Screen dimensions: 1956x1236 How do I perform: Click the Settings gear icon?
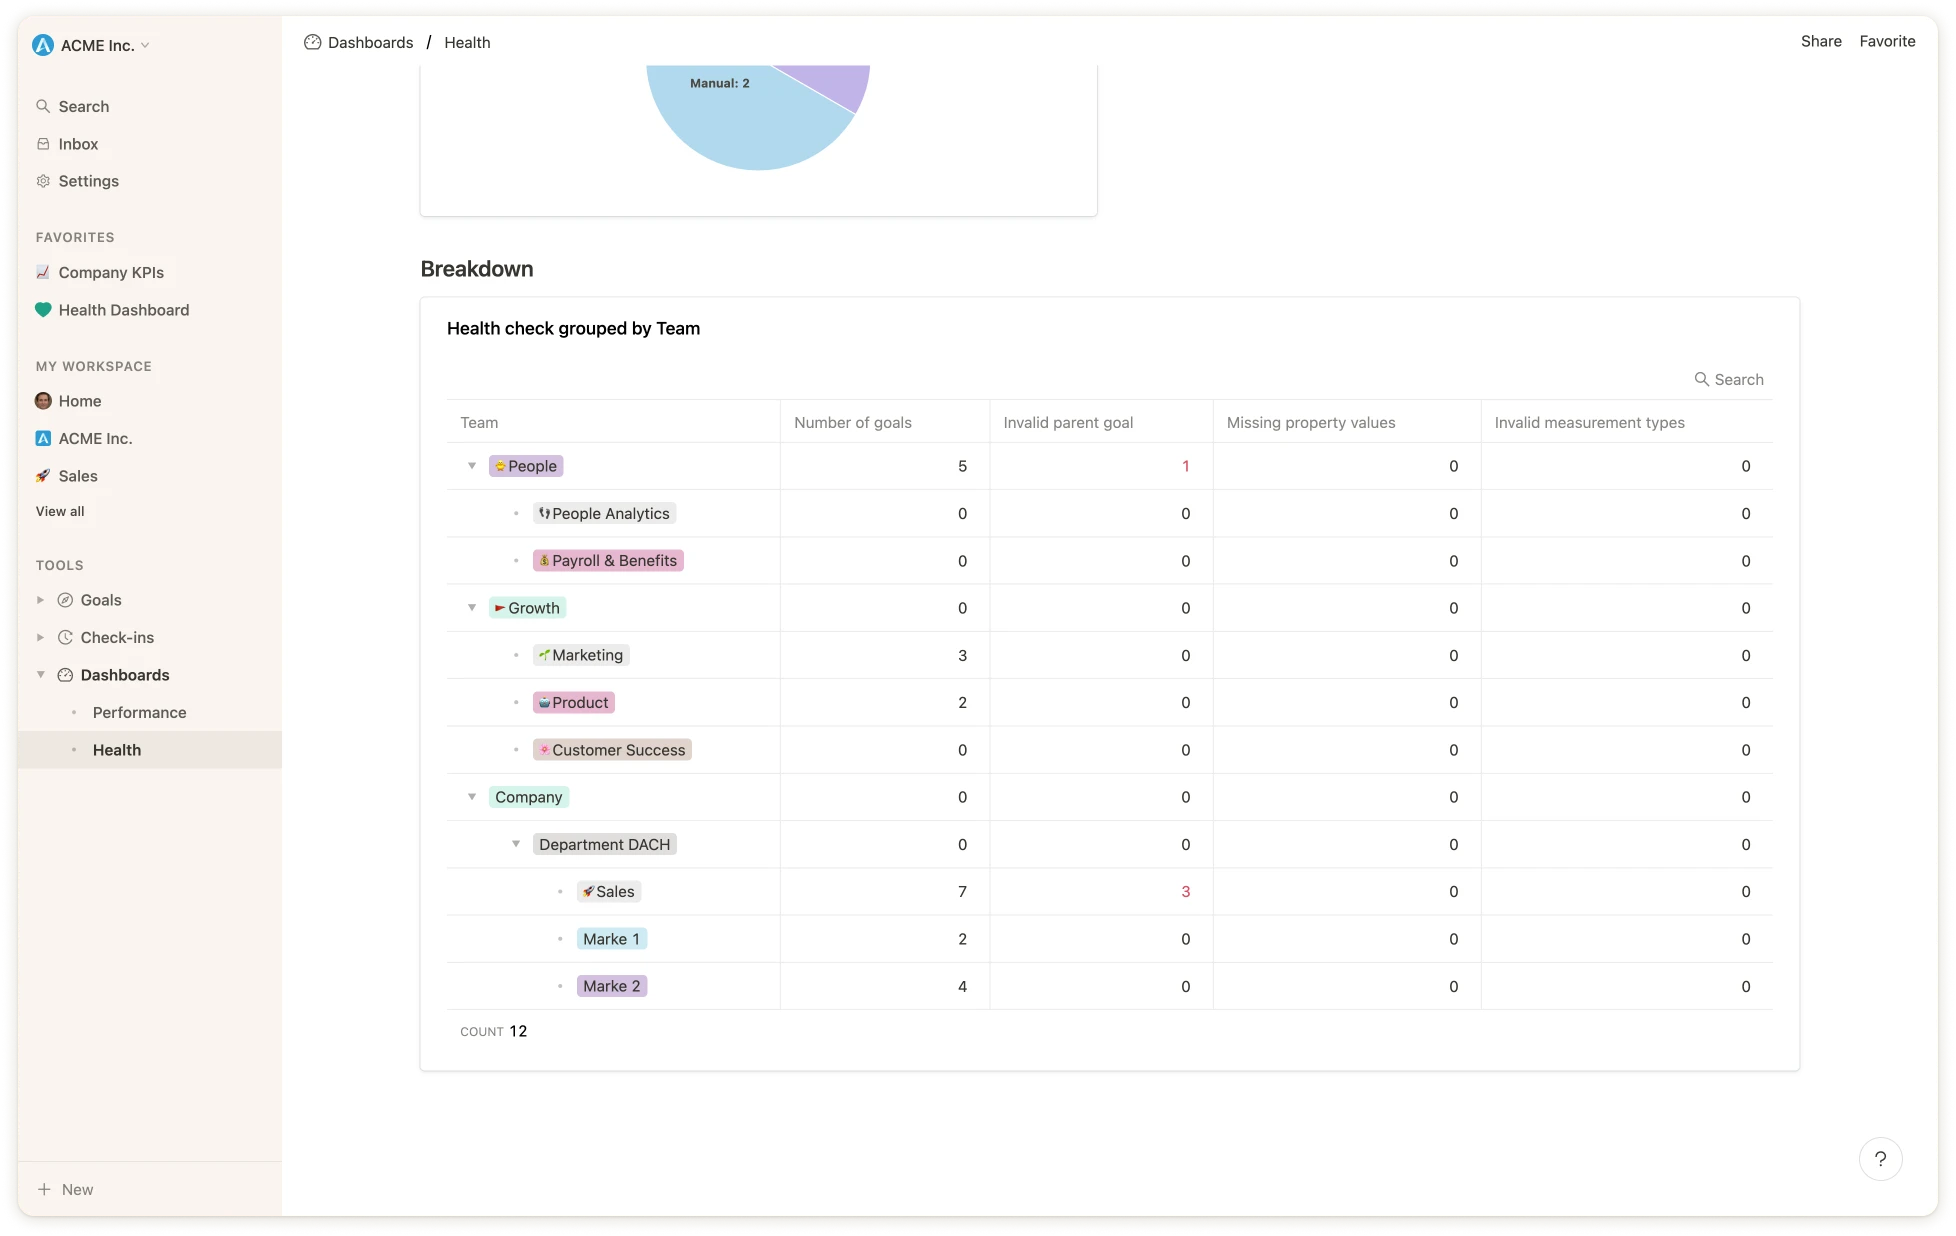tap(43, 181)
